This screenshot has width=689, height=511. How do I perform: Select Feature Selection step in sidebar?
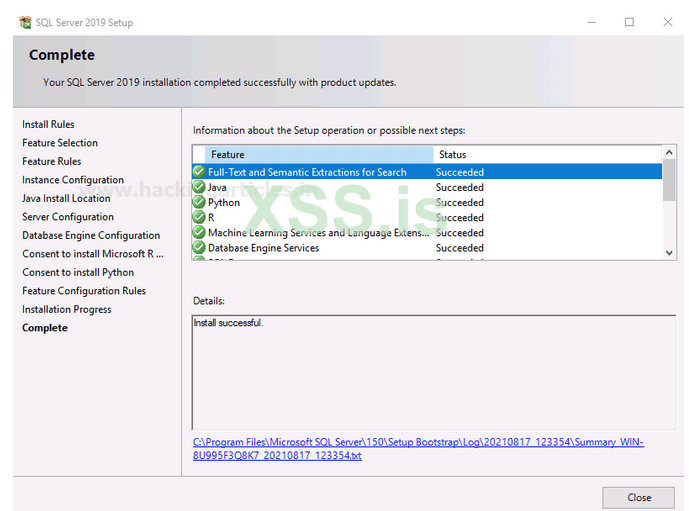[x=60, y=143]
